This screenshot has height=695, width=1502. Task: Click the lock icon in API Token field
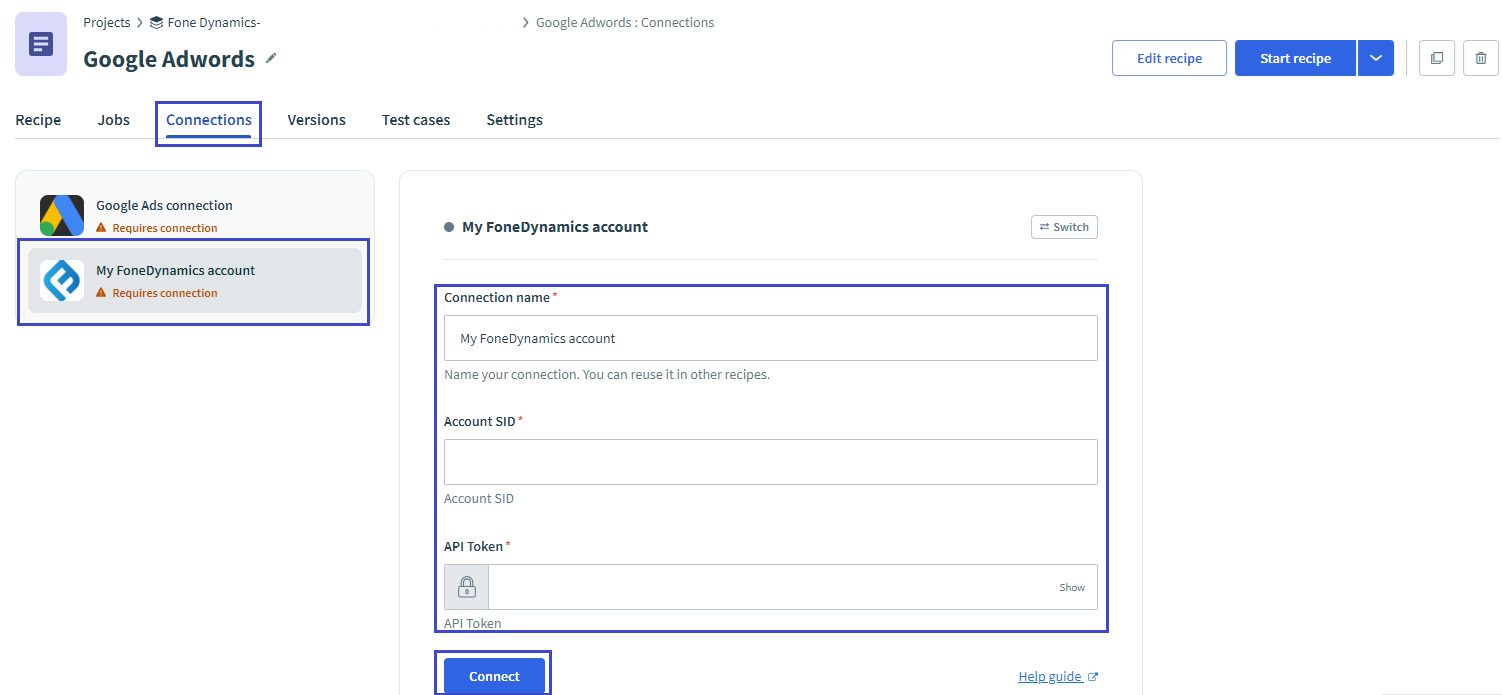pos(467,587)
